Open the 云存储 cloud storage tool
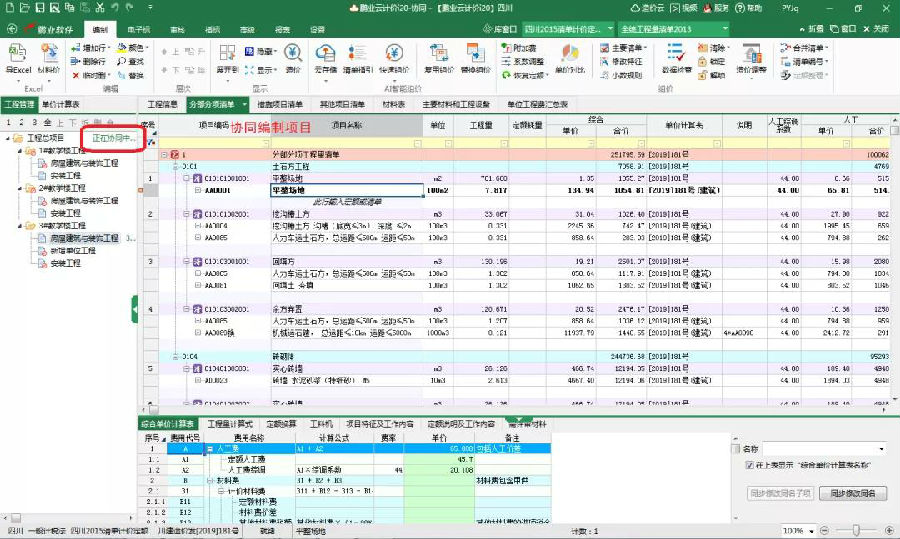 tap(326, 54)
